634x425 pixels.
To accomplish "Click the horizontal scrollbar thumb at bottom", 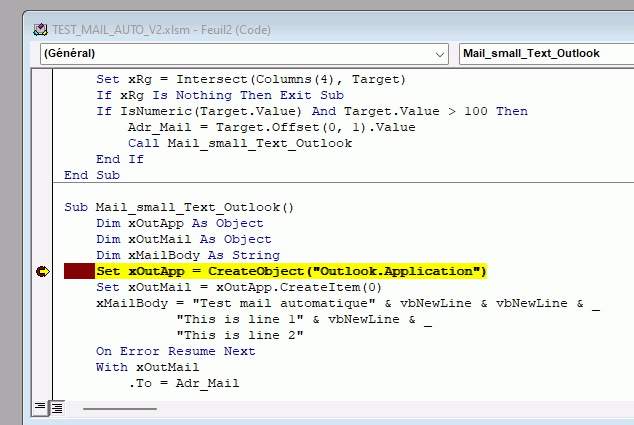I will tap(120, 408).
